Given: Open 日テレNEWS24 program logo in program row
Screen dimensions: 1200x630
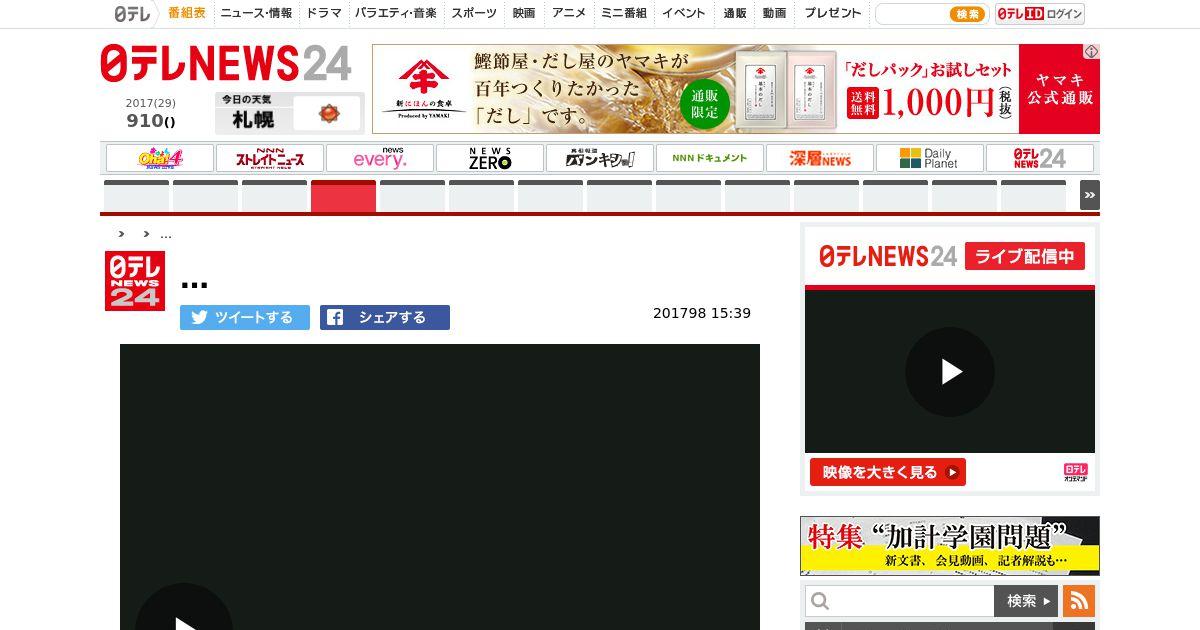Looking at the screenshot, I should [x=1040, y=158].
